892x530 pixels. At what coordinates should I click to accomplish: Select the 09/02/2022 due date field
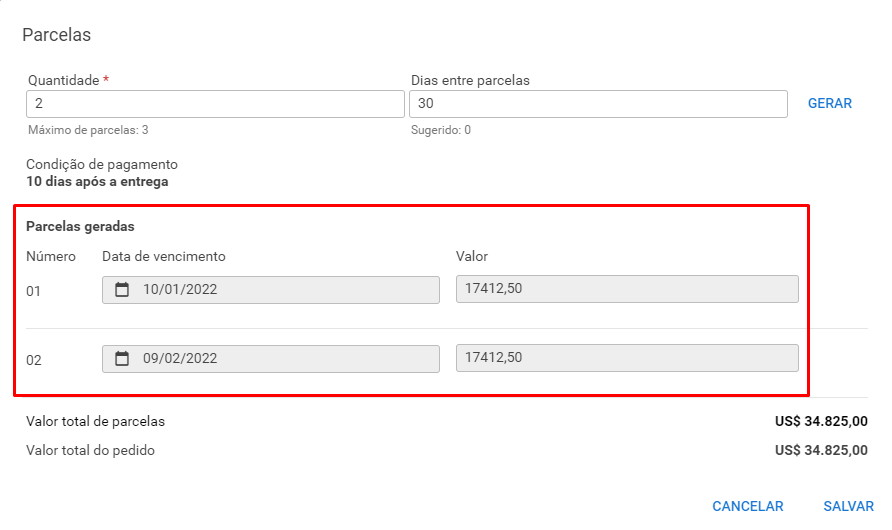(271, 358)
